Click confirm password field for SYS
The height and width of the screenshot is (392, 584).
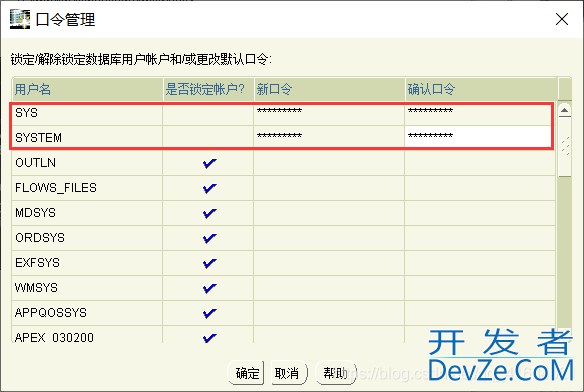coord(479,113)
